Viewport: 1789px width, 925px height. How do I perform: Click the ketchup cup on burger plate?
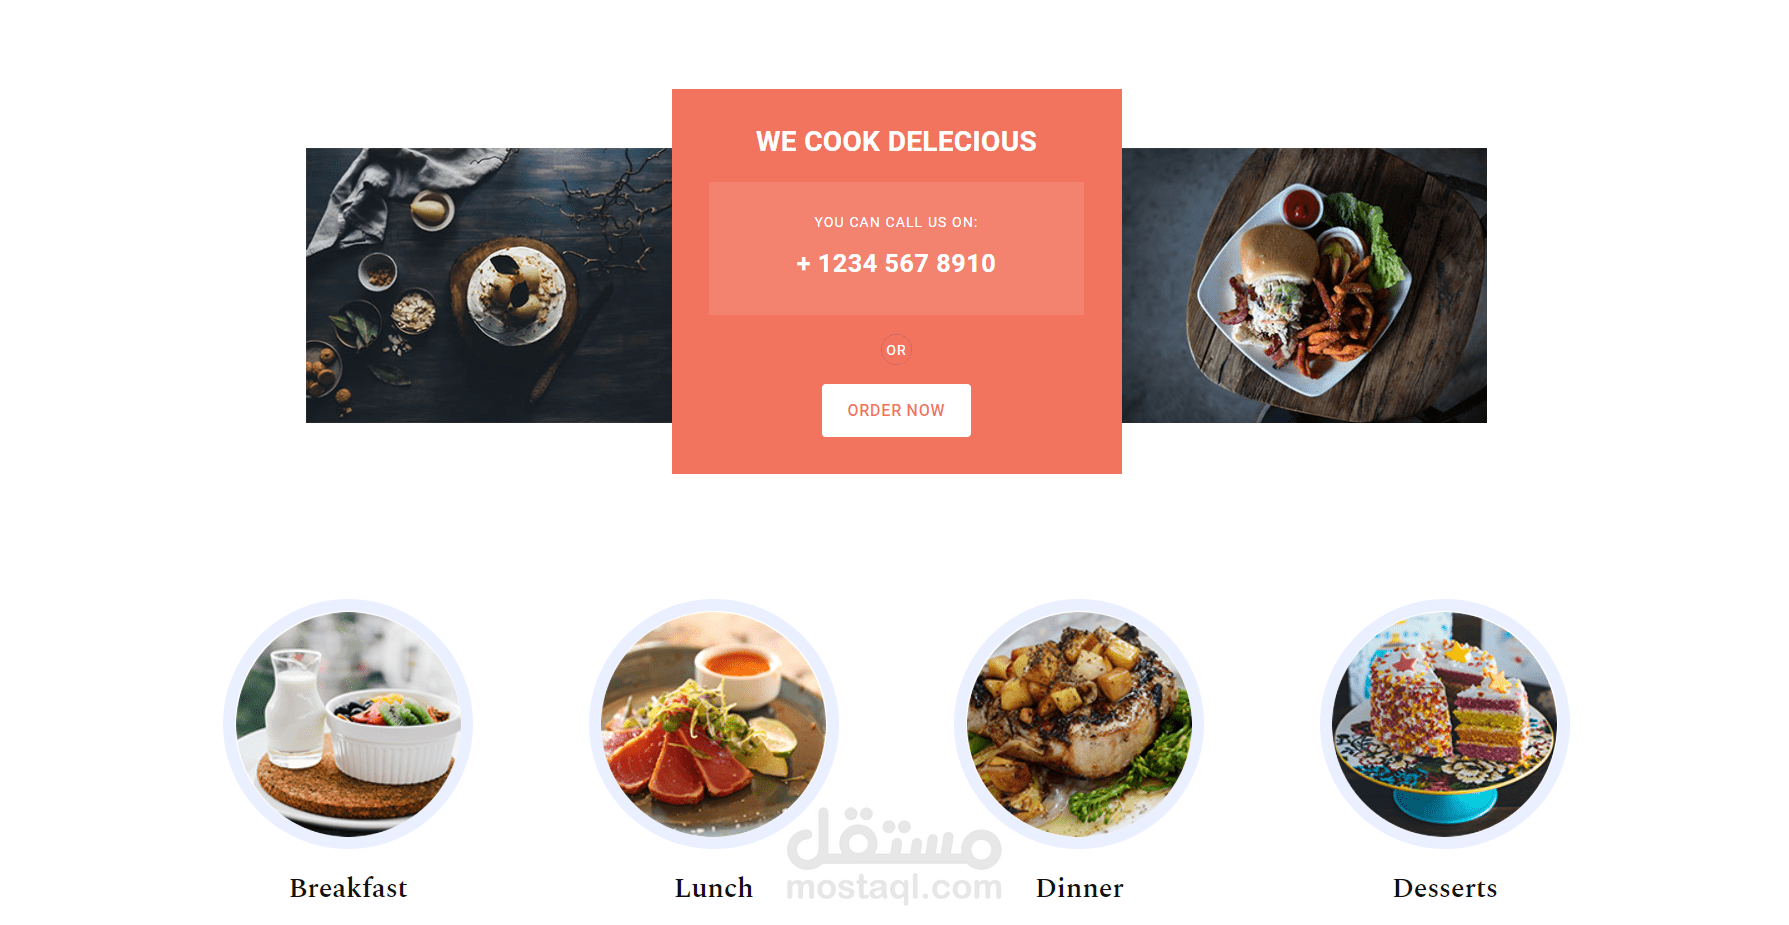click(x=1302, y=207)
